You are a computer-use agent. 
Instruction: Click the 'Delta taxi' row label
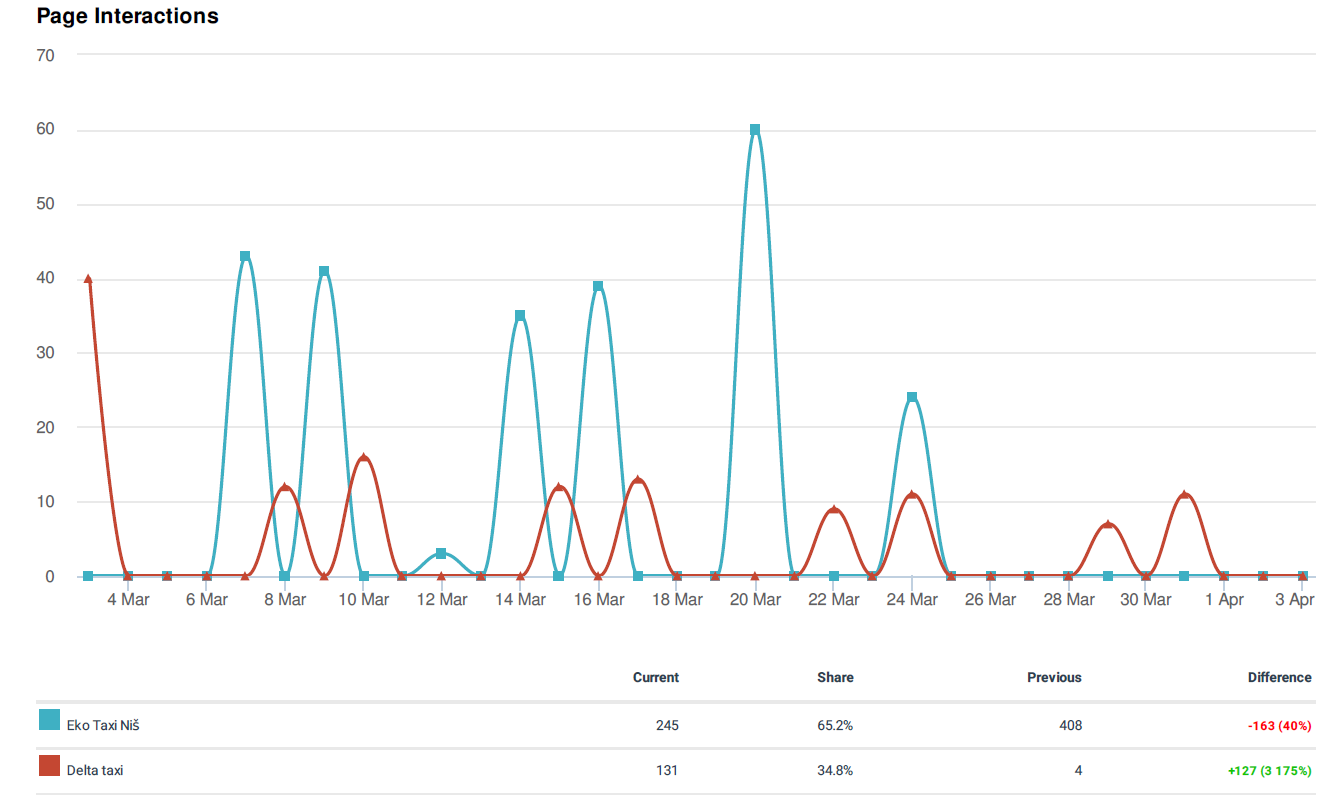click(x=95, y=770)
